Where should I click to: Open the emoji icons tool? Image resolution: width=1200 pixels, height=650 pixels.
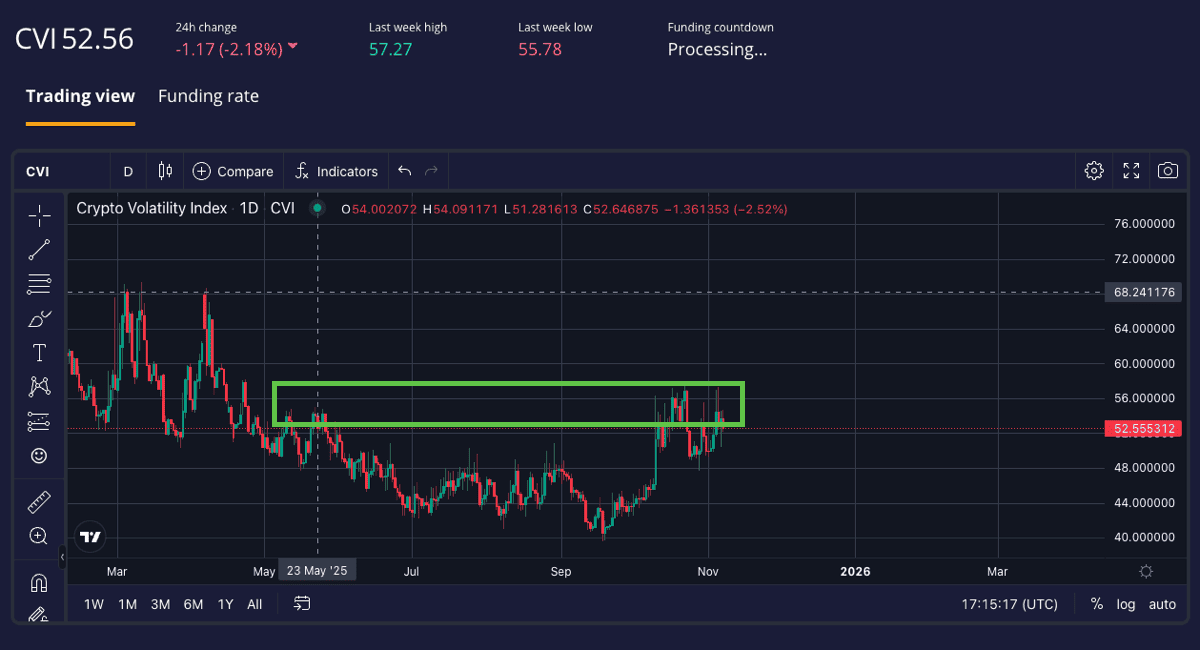tap(39, 456)
